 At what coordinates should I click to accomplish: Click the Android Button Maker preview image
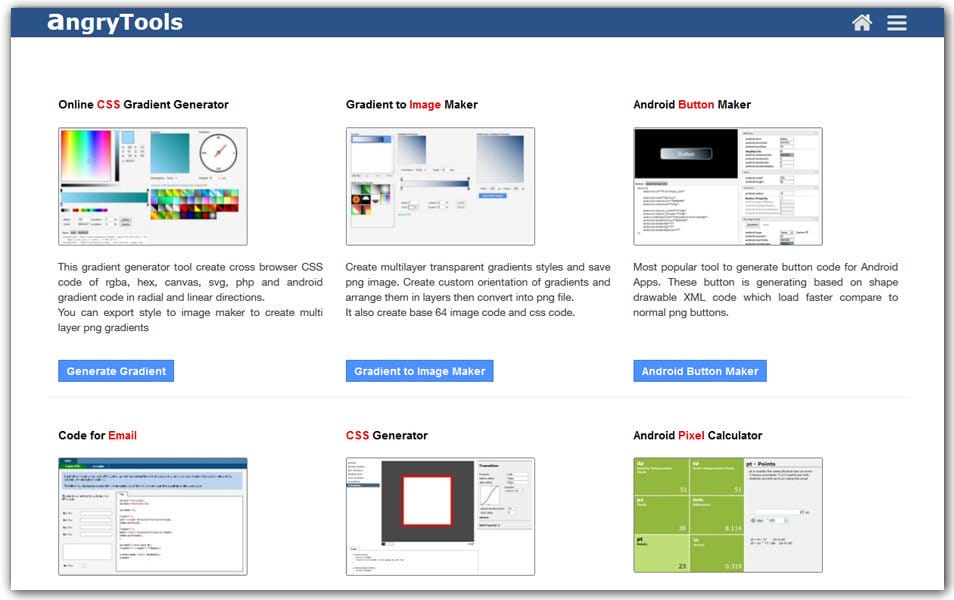point(727,186)
